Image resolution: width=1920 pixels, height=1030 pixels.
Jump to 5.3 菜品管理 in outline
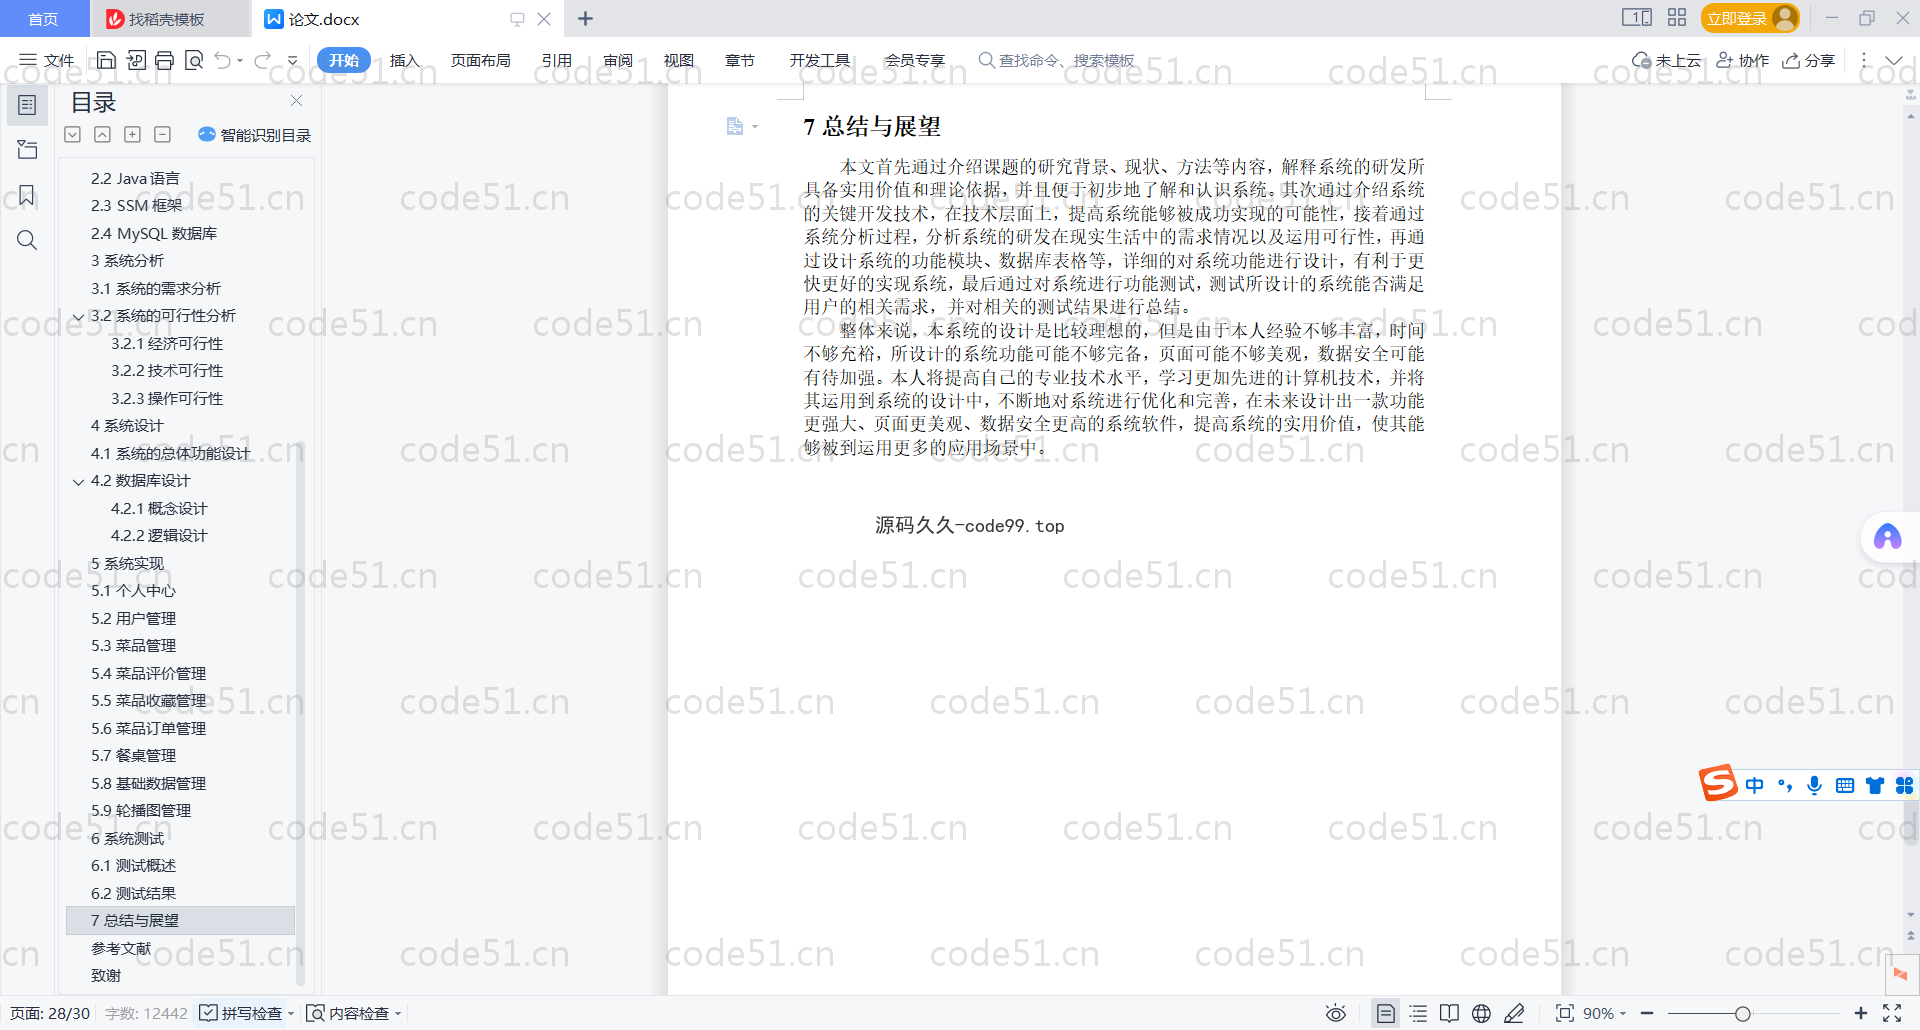click(133, 646)
